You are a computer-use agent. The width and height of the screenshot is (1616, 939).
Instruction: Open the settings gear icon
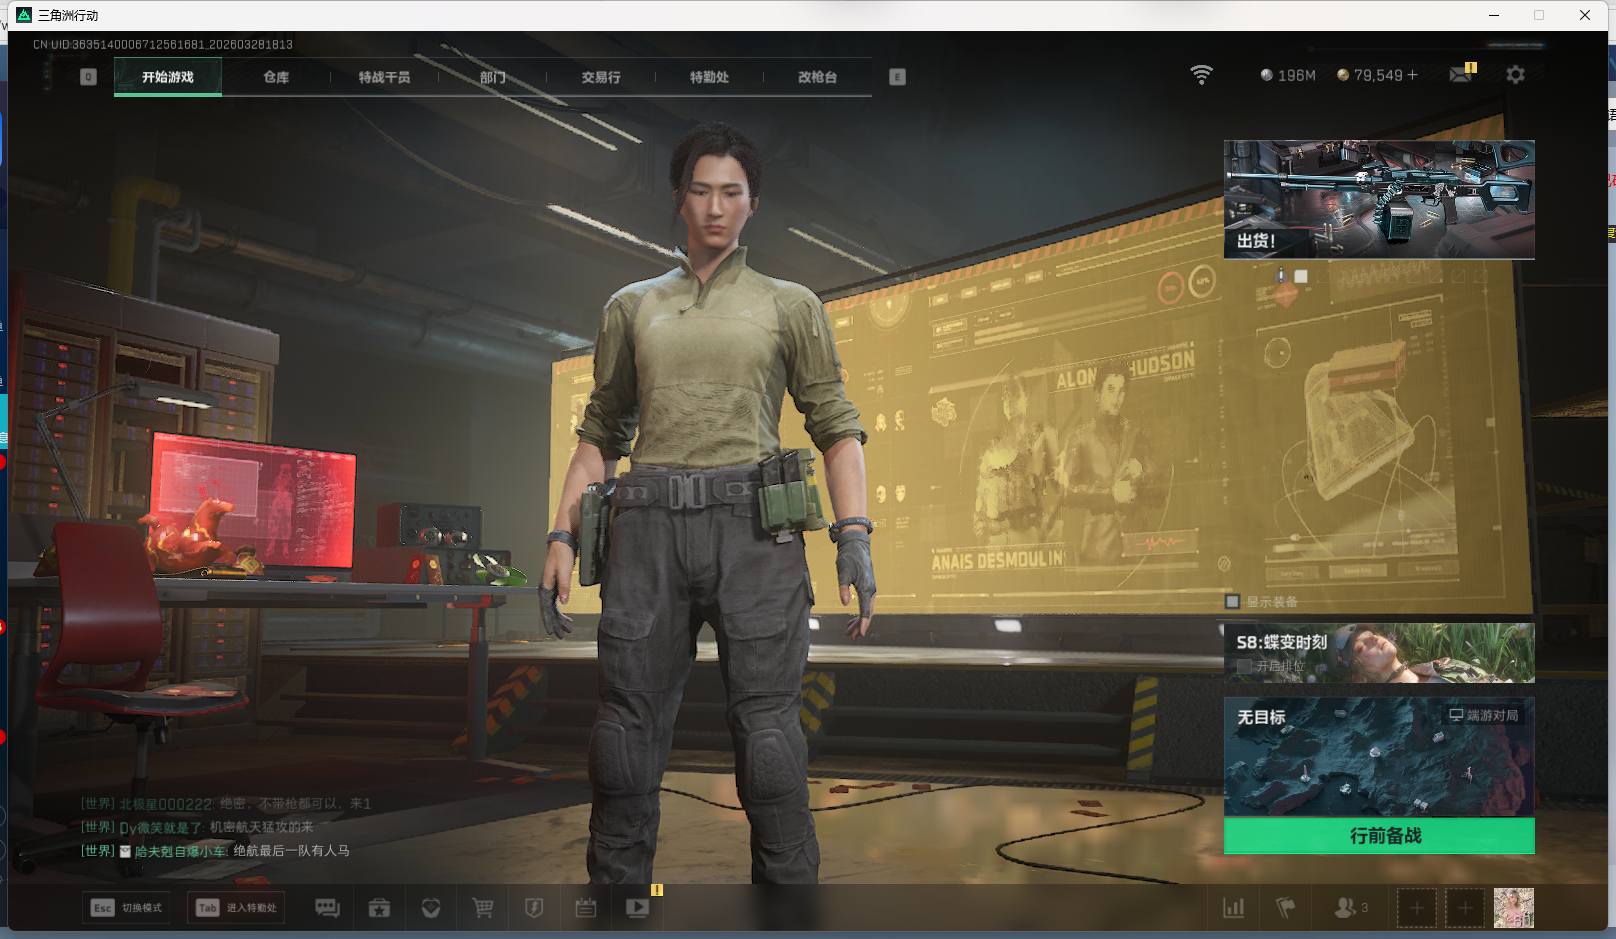pyautogui.click(x=1516, y=75)
